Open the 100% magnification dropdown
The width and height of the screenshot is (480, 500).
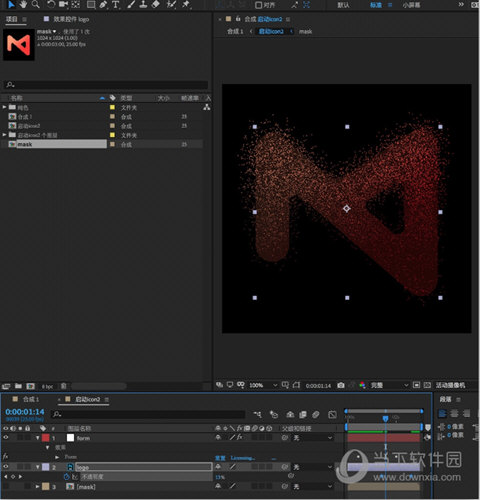pyautogui.click(x=263, y=385)
